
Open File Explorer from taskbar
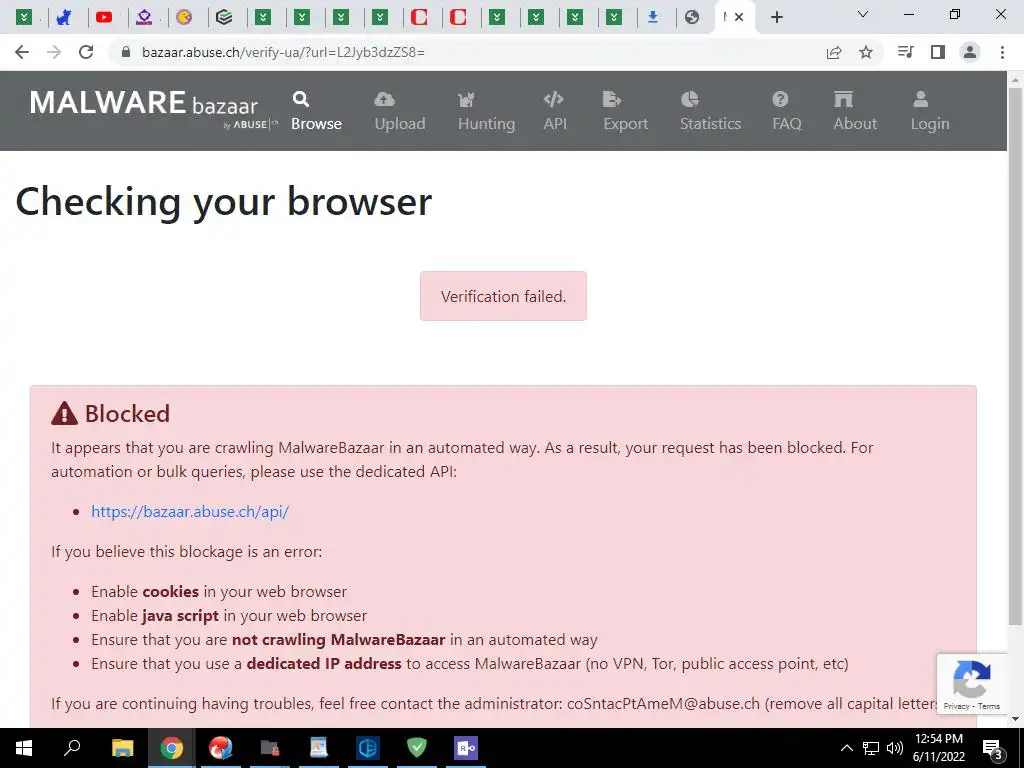point(122,748)
